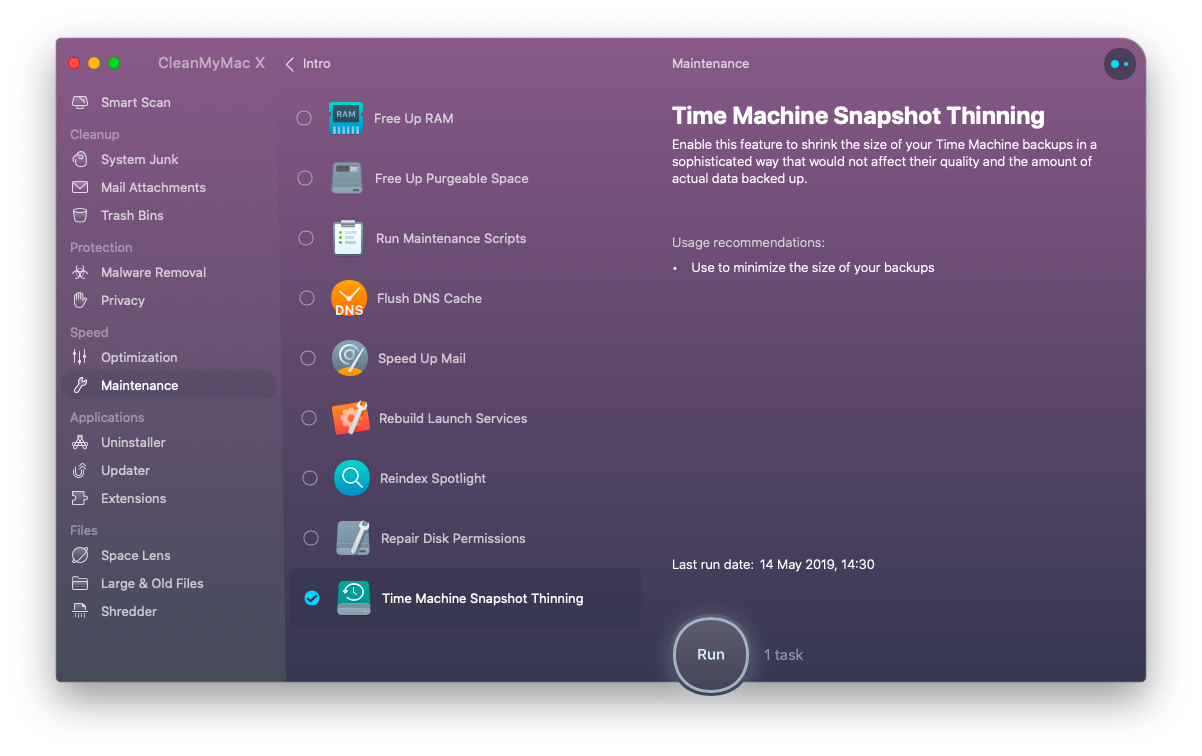The height and width of the screenshot is (756, 1202).
Task: Check the Reindex Spotlight checkbox
Action: 310,478
